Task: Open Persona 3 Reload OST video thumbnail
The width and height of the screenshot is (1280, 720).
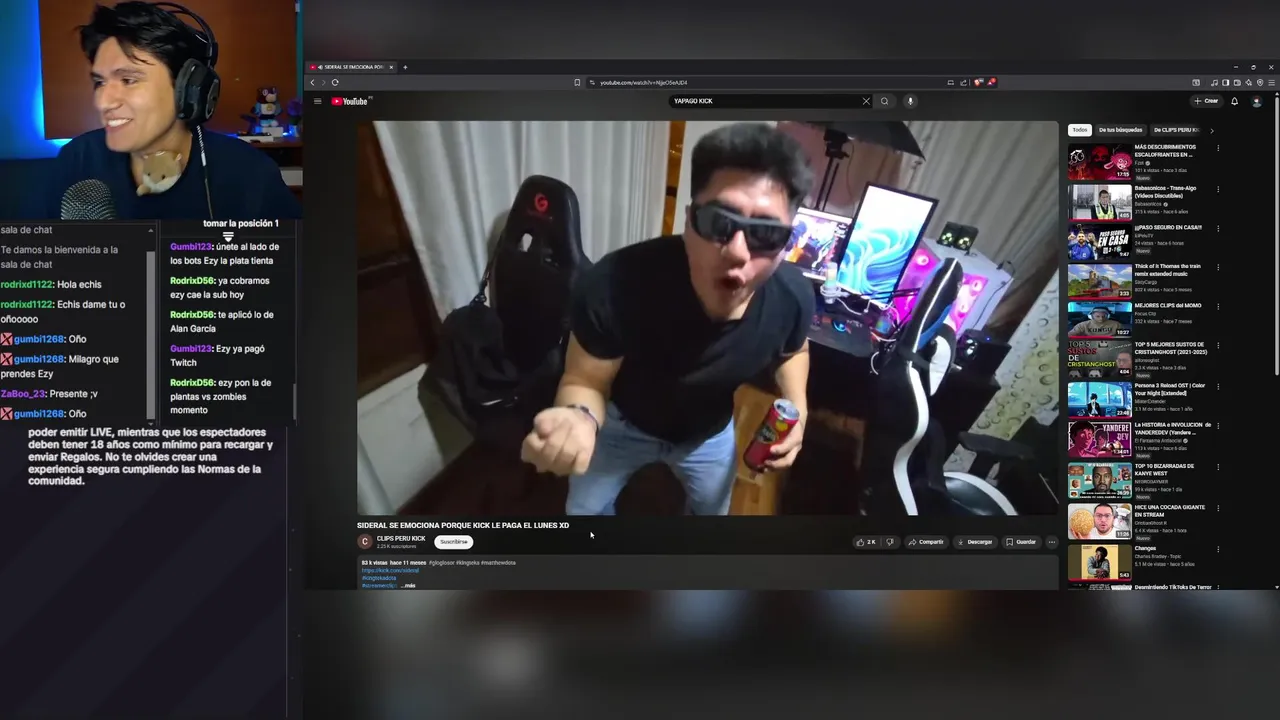Action: coord(1099,399)
